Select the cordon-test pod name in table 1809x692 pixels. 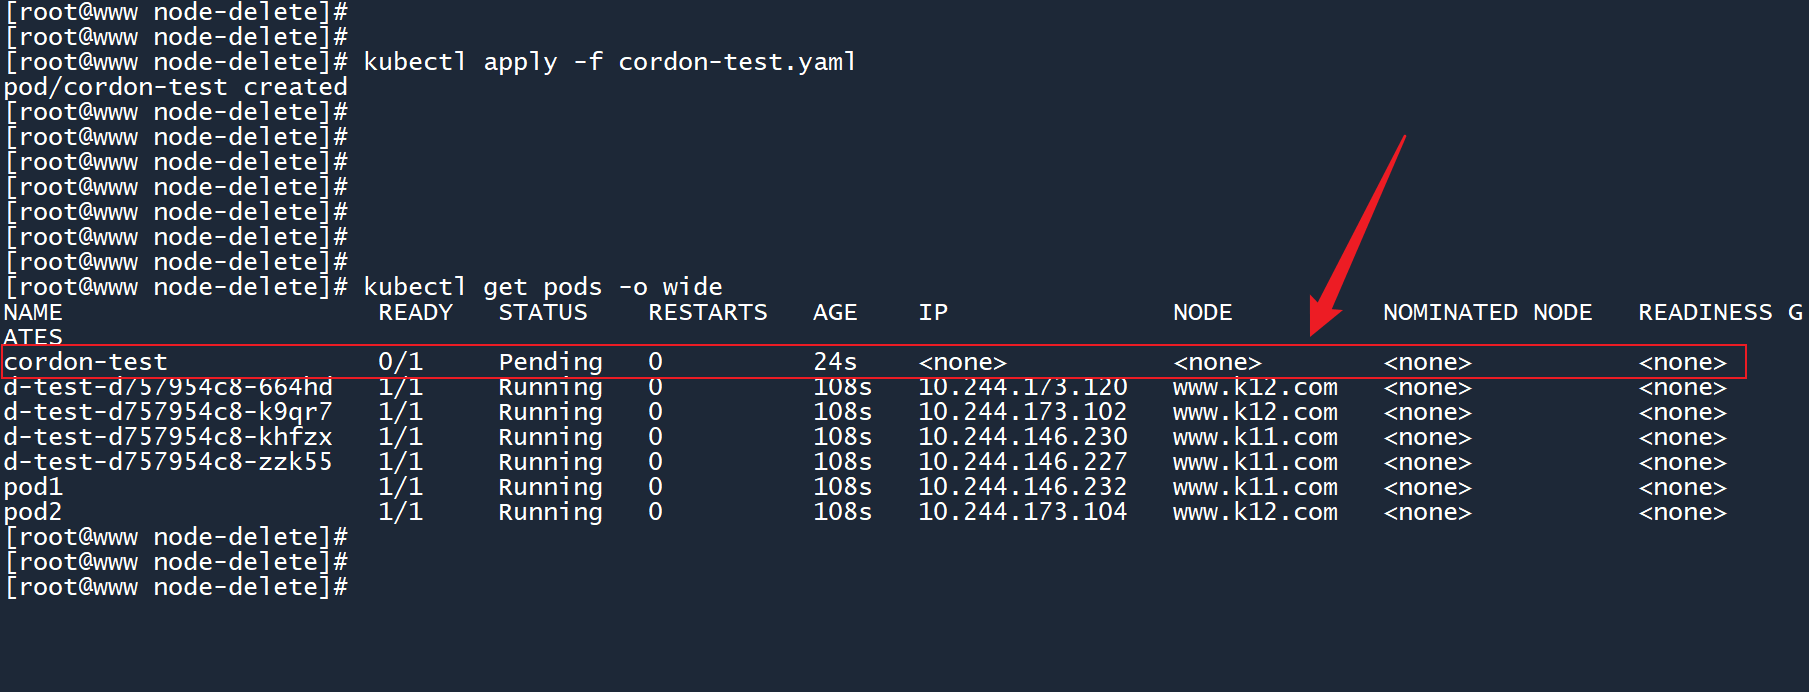pyautogui.click(x=86, y=362)
